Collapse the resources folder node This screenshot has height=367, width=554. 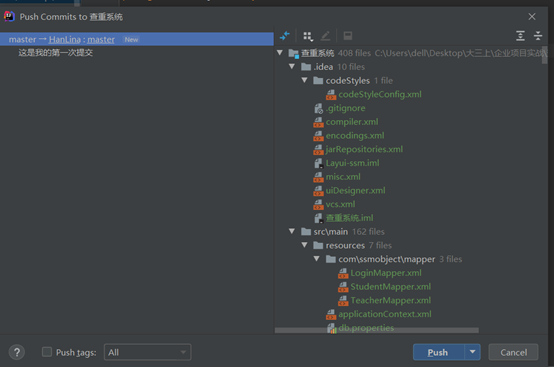click(x=304, y=245)
